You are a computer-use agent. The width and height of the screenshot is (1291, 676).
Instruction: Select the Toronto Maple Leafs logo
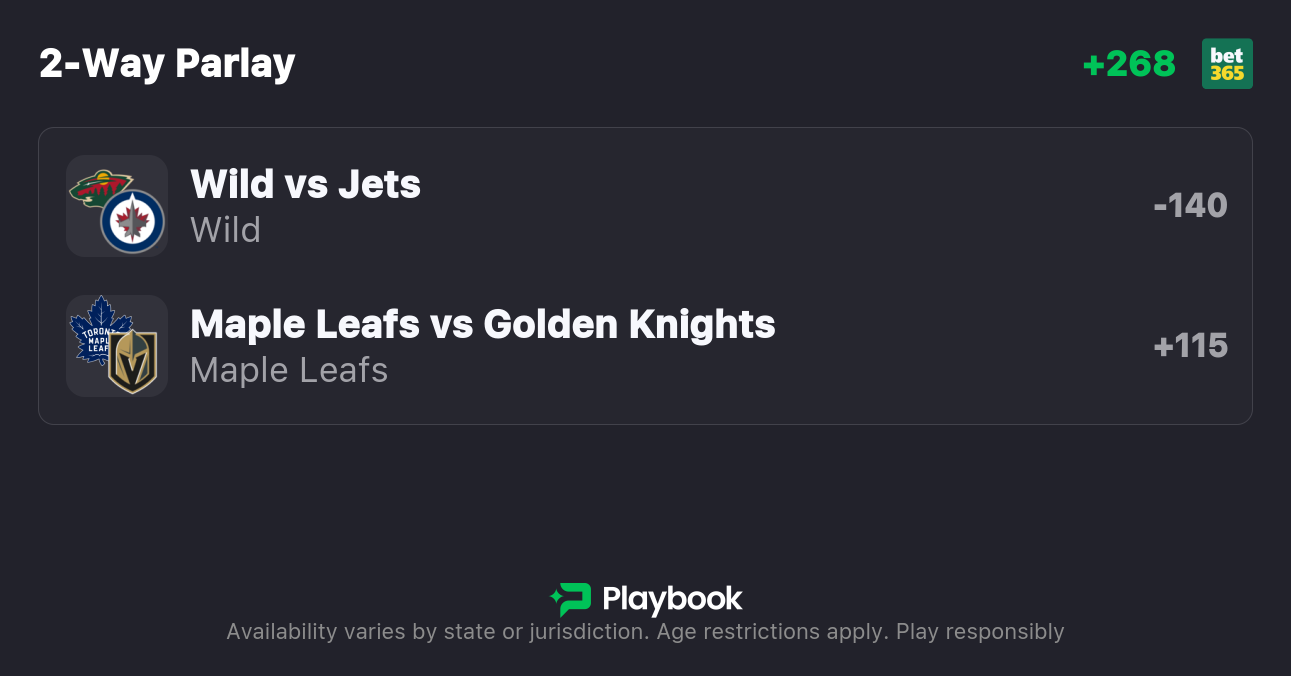point(98,327)
